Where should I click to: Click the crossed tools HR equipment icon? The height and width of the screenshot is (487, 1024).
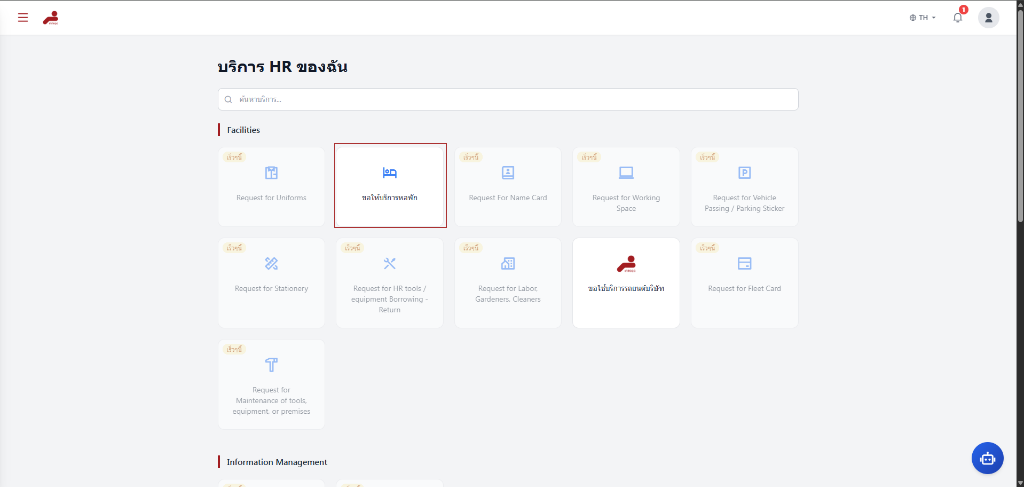390,263
